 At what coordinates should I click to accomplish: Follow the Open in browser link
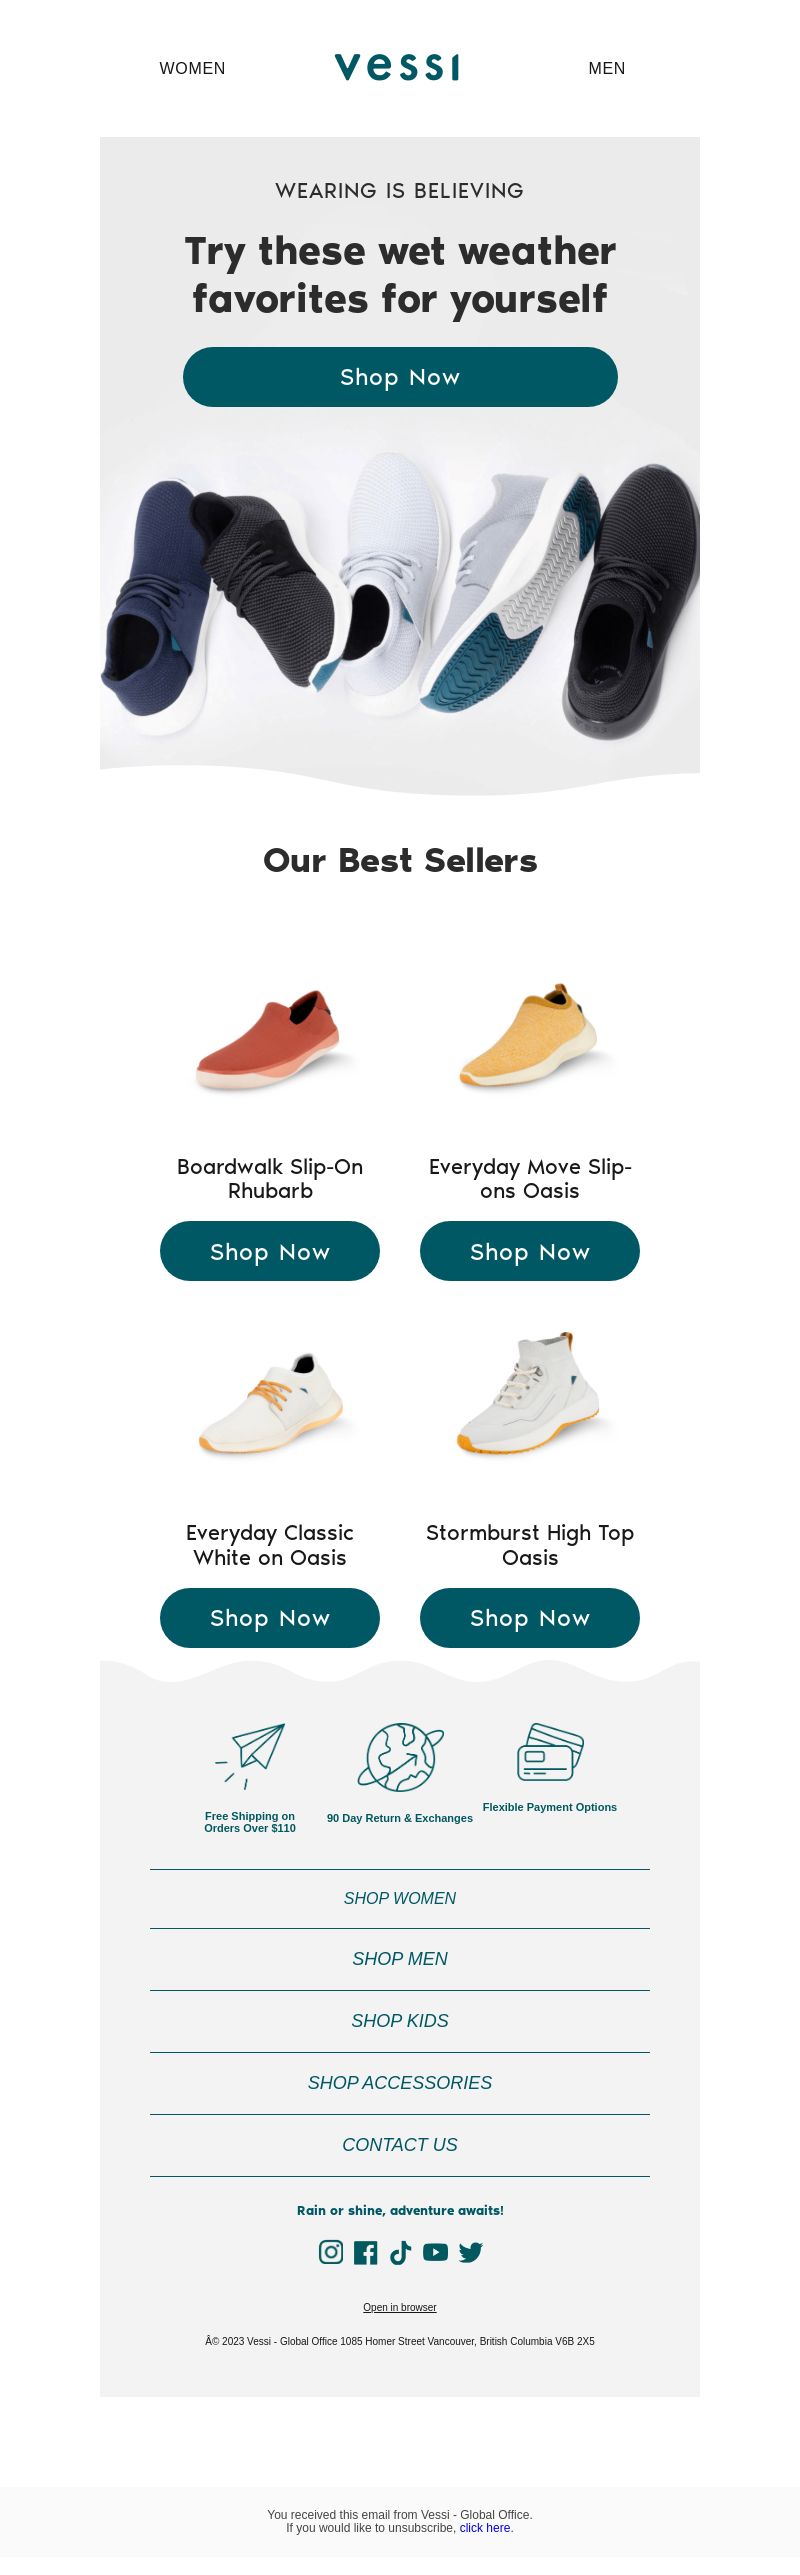(x=400, y=2307)
